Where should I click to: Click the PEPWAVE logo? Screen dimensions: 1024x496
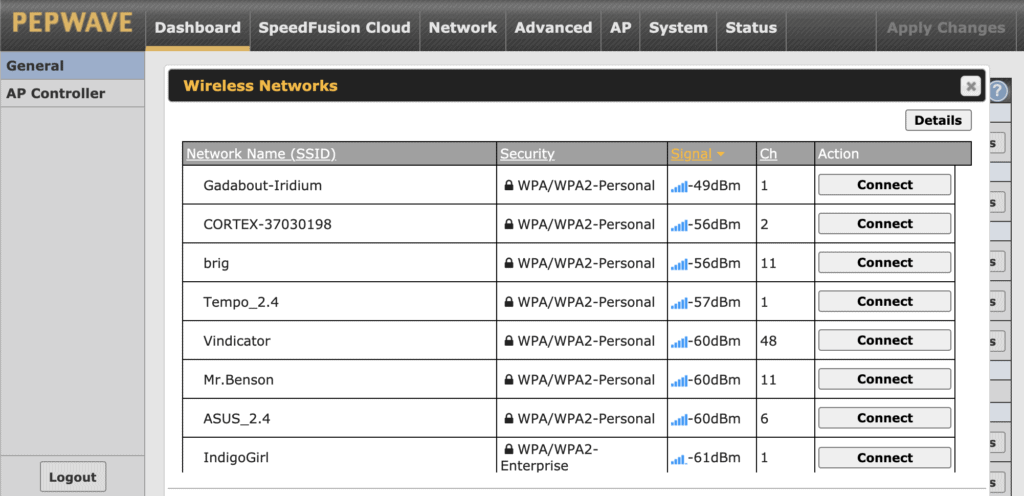coord(72,25)
